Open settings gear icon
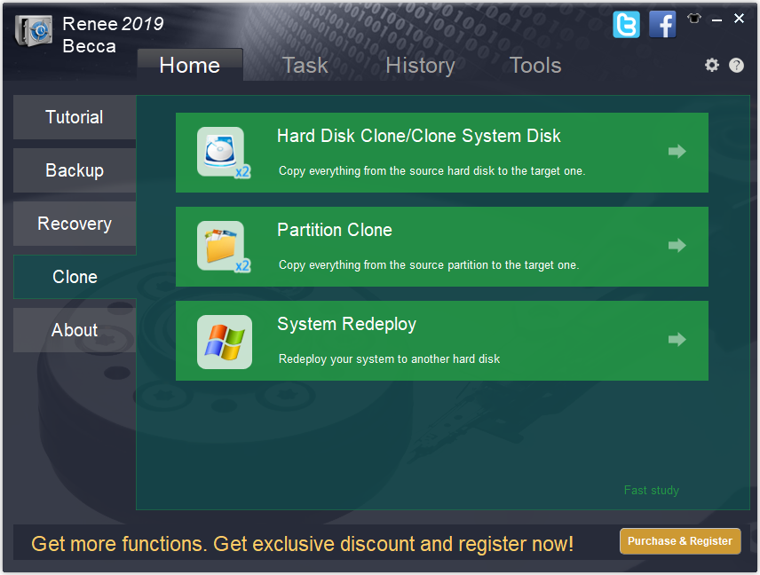760x575 pixels. (x=712, y=65)
